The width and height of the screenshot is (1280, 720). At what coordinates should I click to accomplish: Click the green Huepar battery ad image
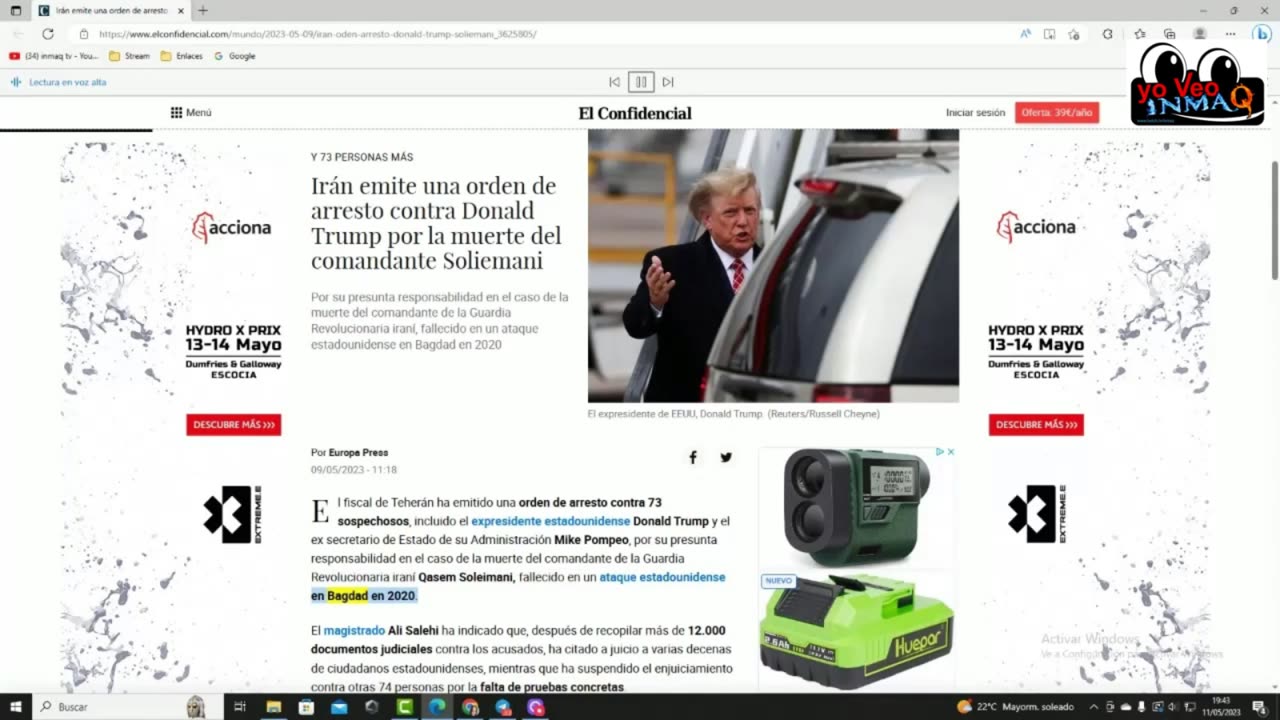coord(856,630)
